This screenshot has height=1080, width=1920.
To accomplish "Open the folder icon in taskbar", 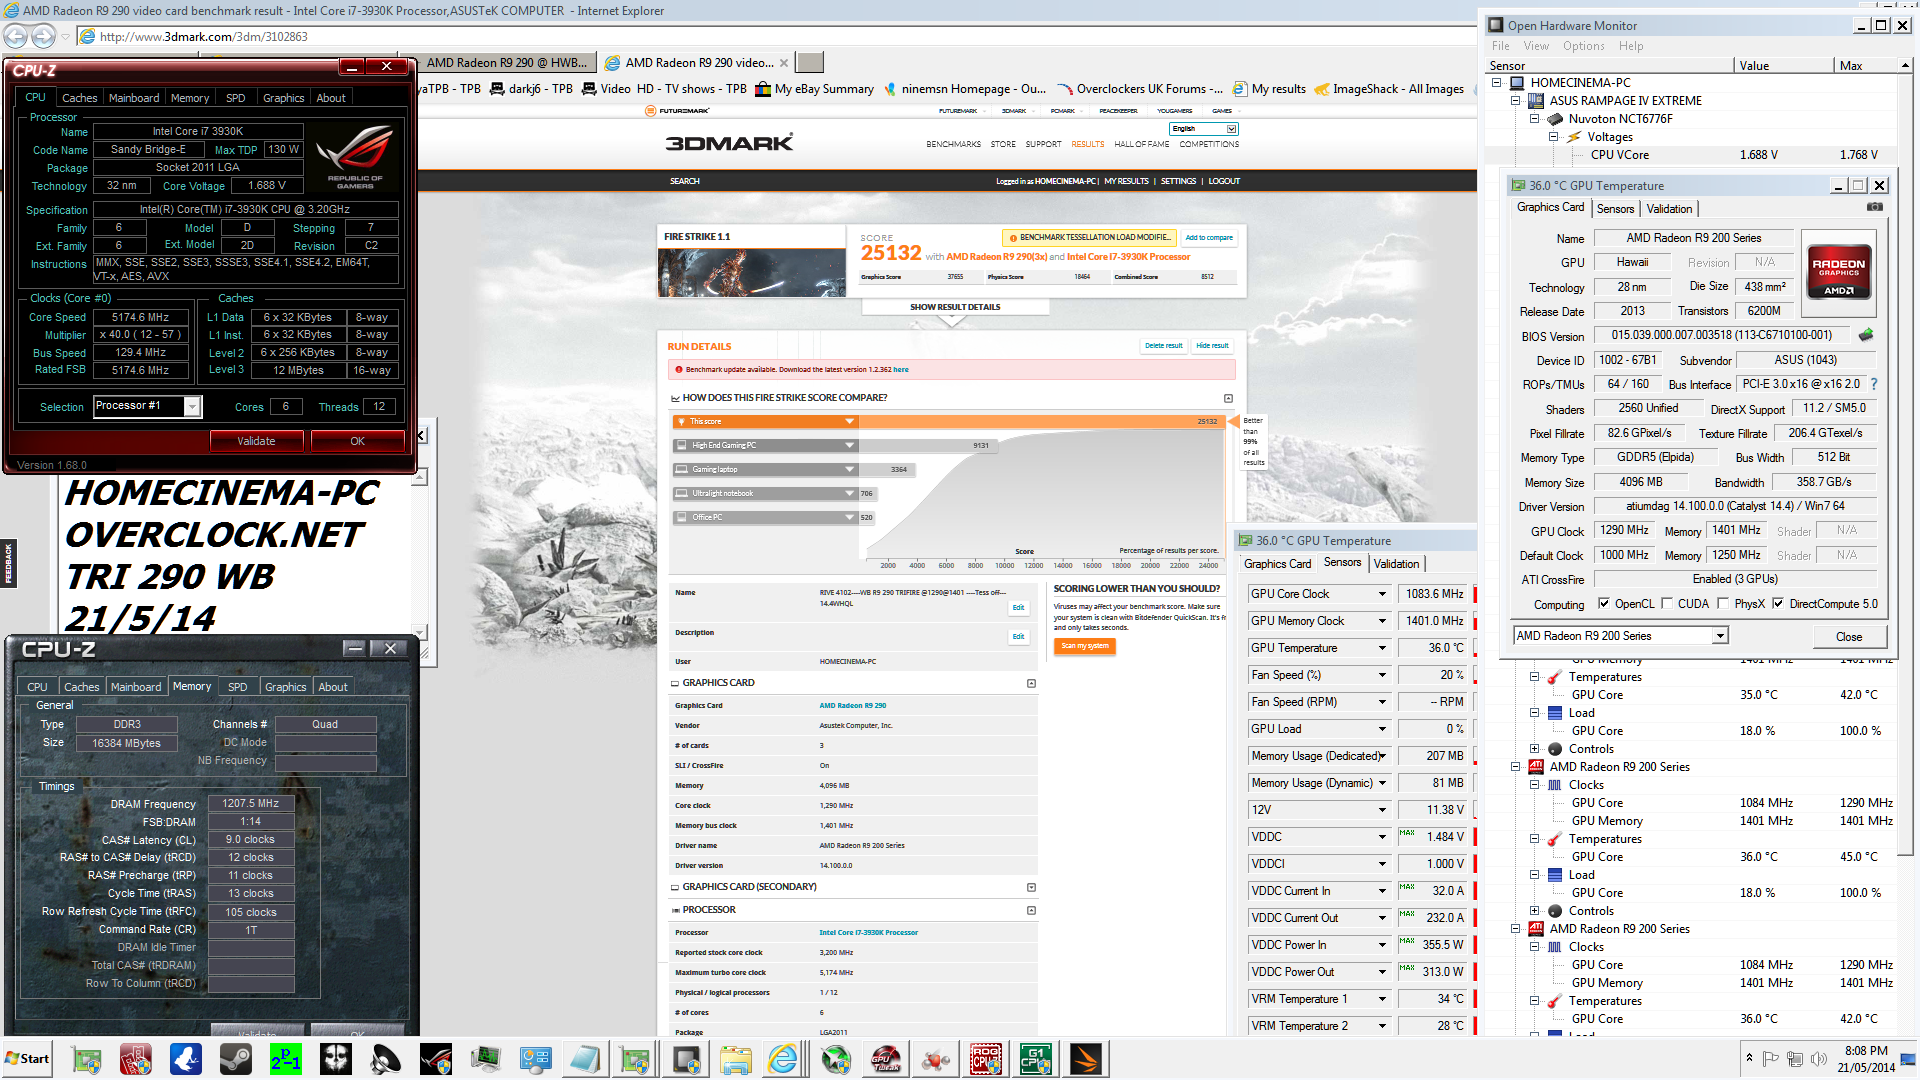I will [x=735, y=1059].
